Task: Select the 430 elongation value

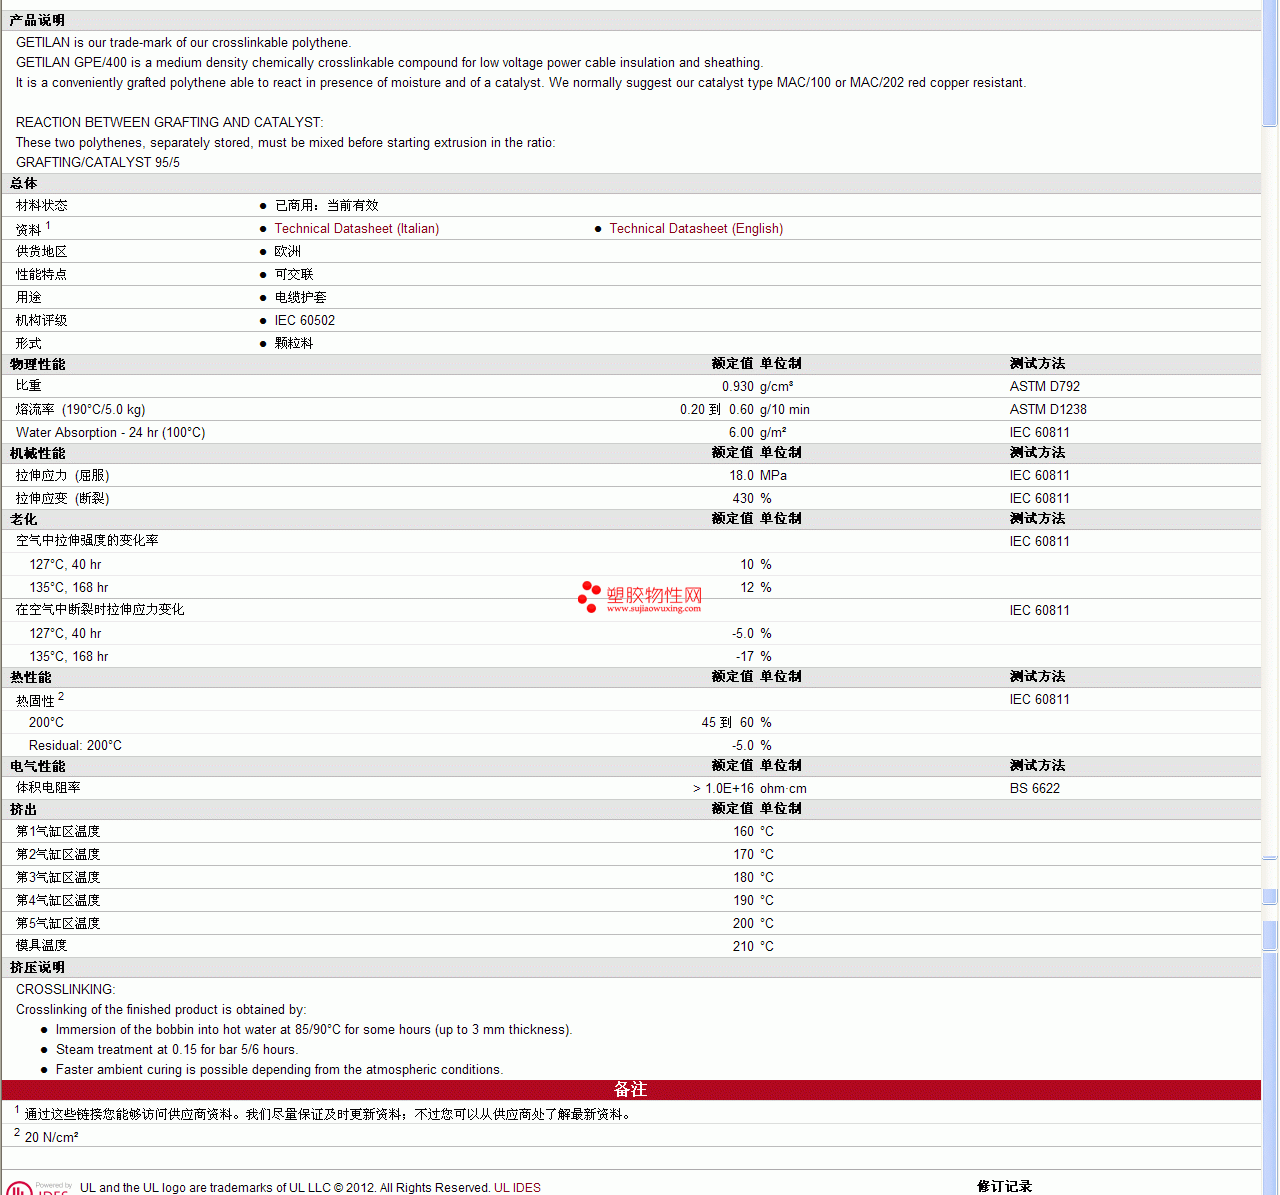Action: point(743,499)
